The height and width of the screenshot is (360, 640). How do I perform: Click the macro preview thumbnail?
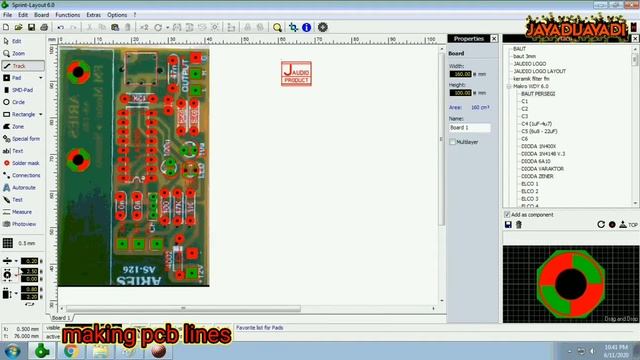coord(571,284)
